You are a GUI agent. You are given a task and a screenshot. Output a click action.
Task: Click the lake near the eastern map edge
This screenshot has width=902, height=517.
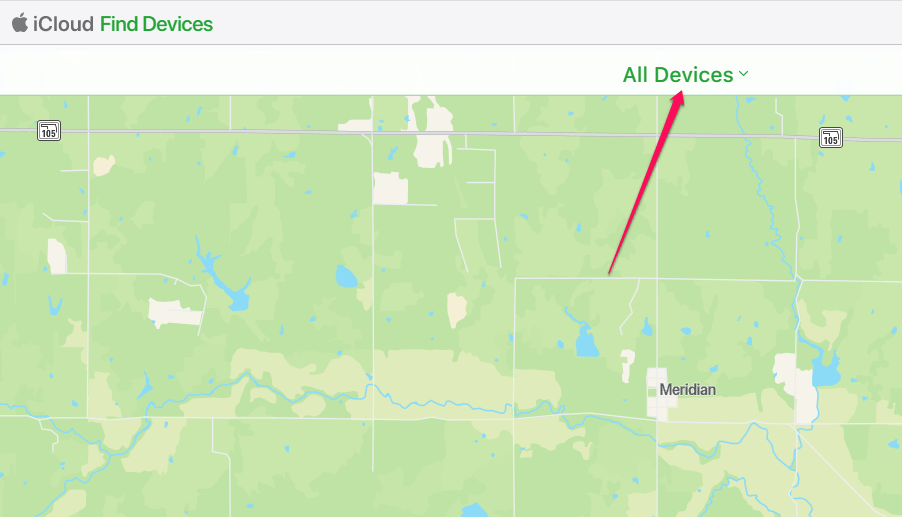tap(825, 371)
